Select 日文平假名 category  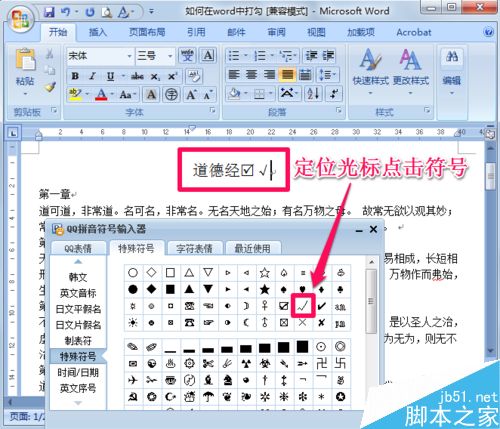coord(78,309)
